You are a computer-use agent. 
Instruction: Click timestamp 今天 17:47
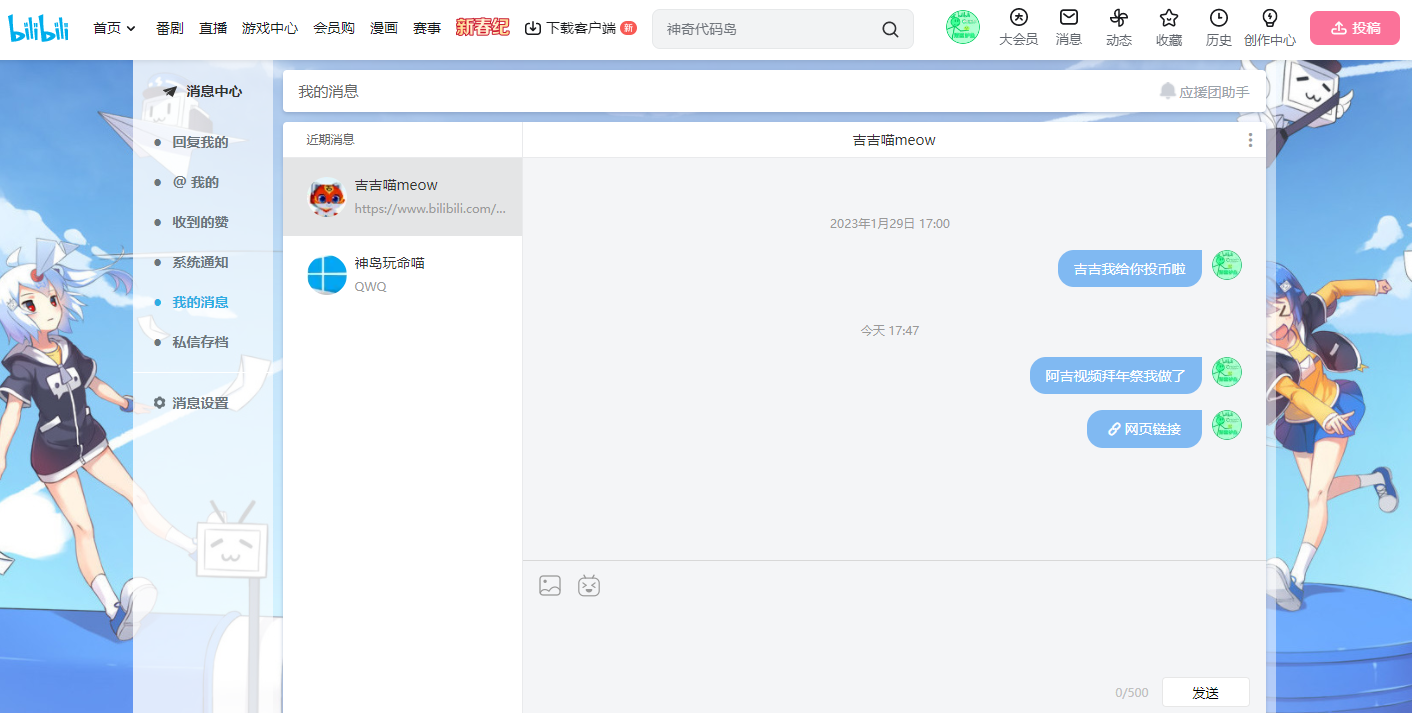[890, 330]
